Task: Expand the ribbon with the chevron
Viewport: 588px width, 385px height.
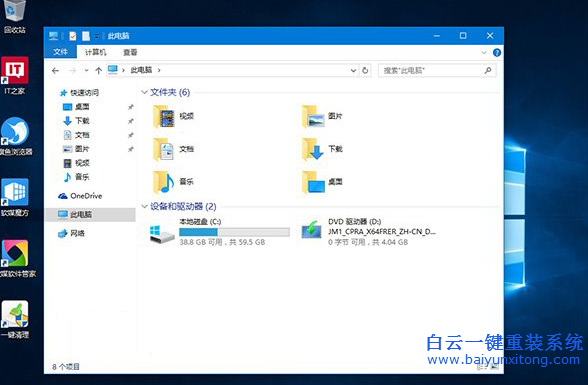Action: (x=484, y=53)
